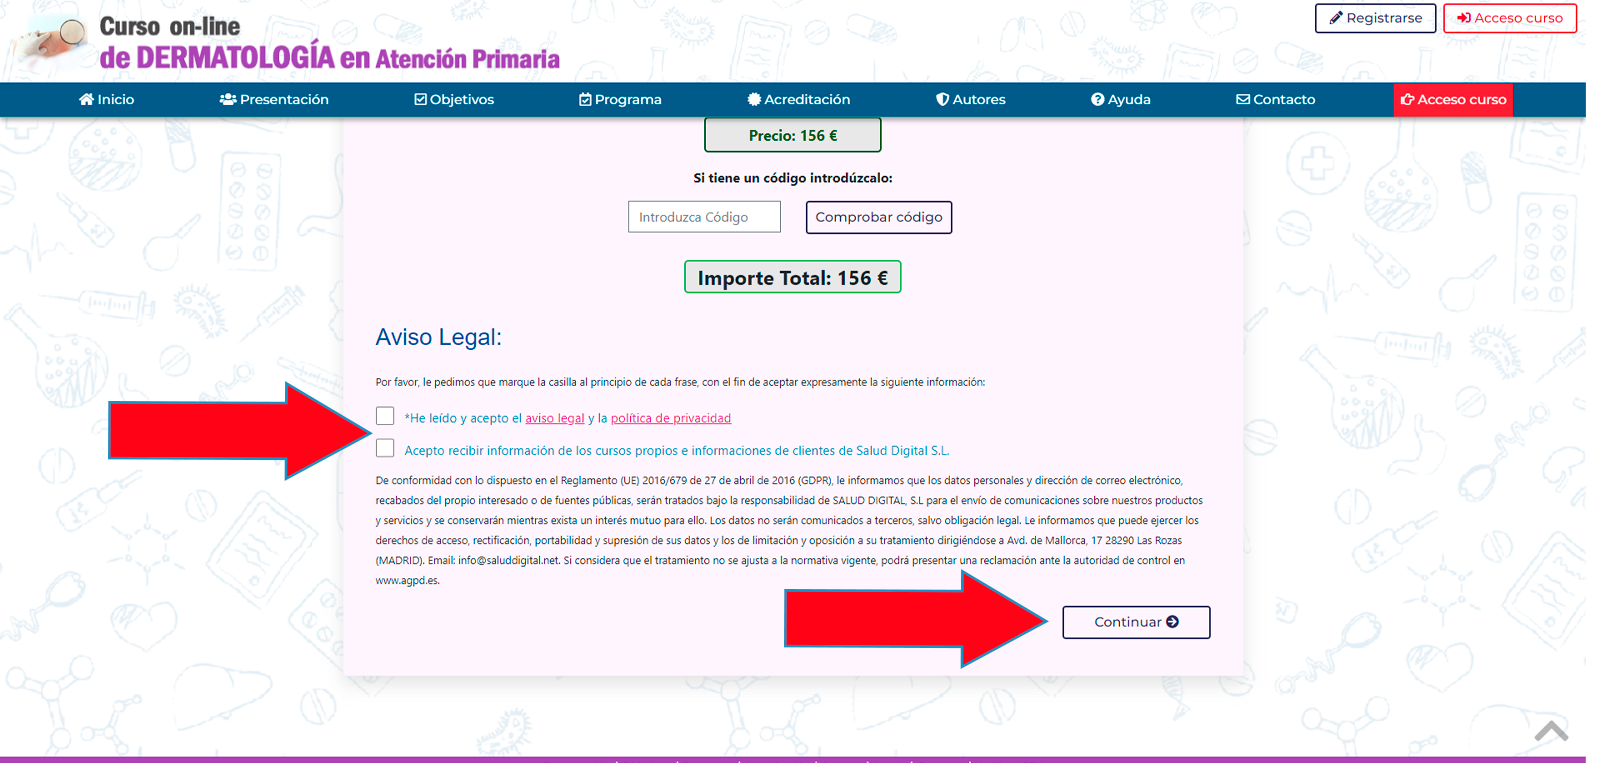Go to the Programa menu item
This screenshot has height=763, width=1599.
(x=620, y=99)
